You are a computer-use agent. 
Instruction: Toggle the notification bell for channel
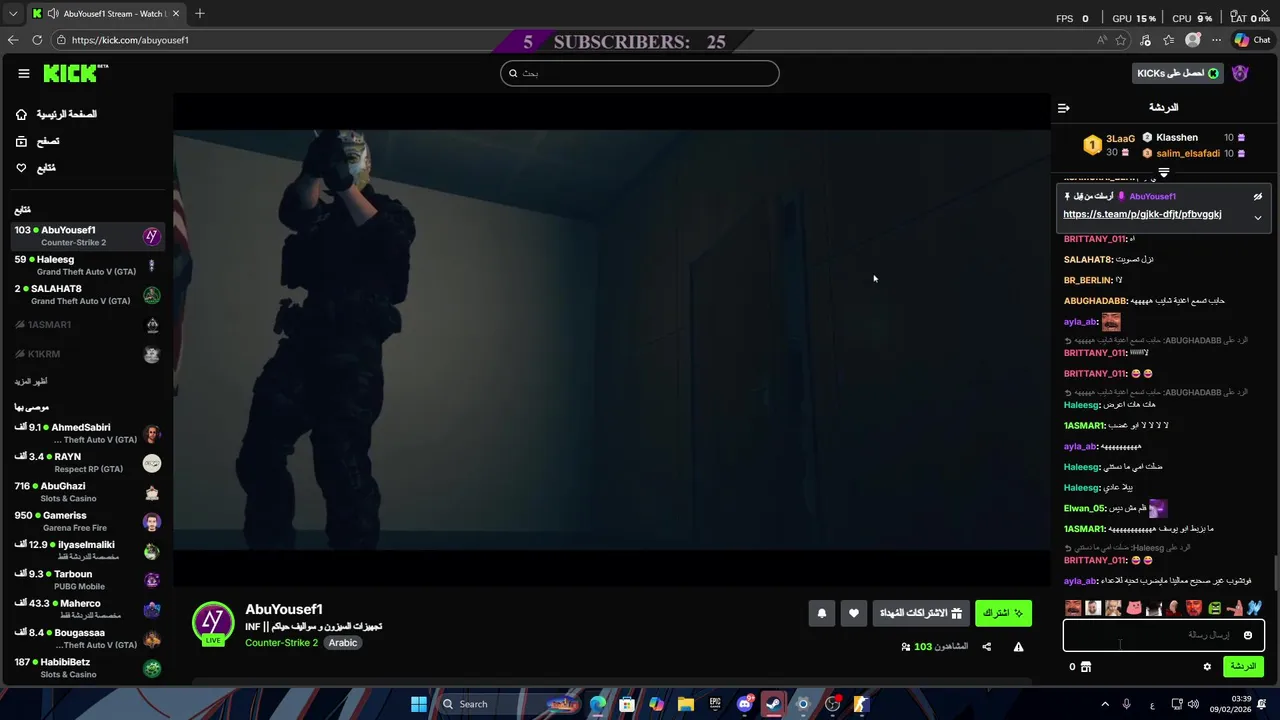(822, 613)
